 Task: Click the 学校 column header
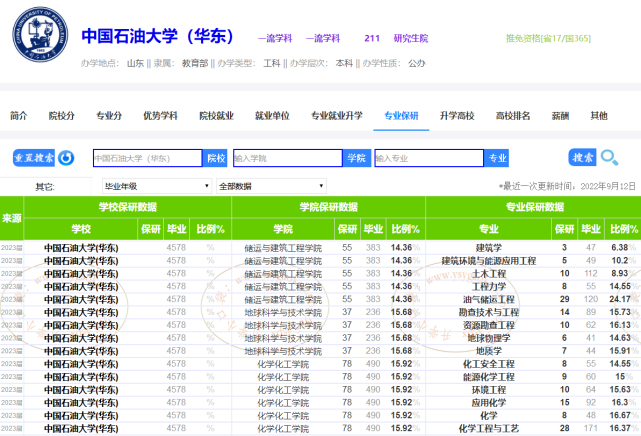[81, 229]
